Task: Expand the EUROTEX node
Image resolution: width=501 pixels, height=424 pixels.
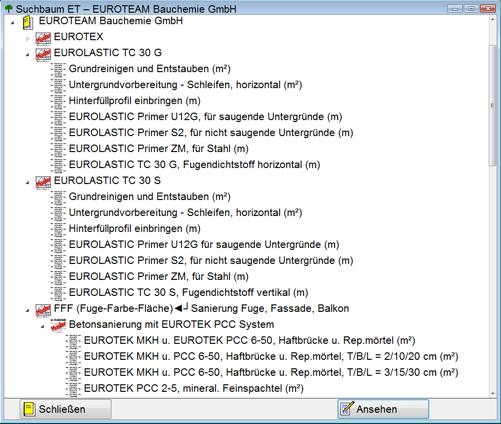Action: point(28,39)
